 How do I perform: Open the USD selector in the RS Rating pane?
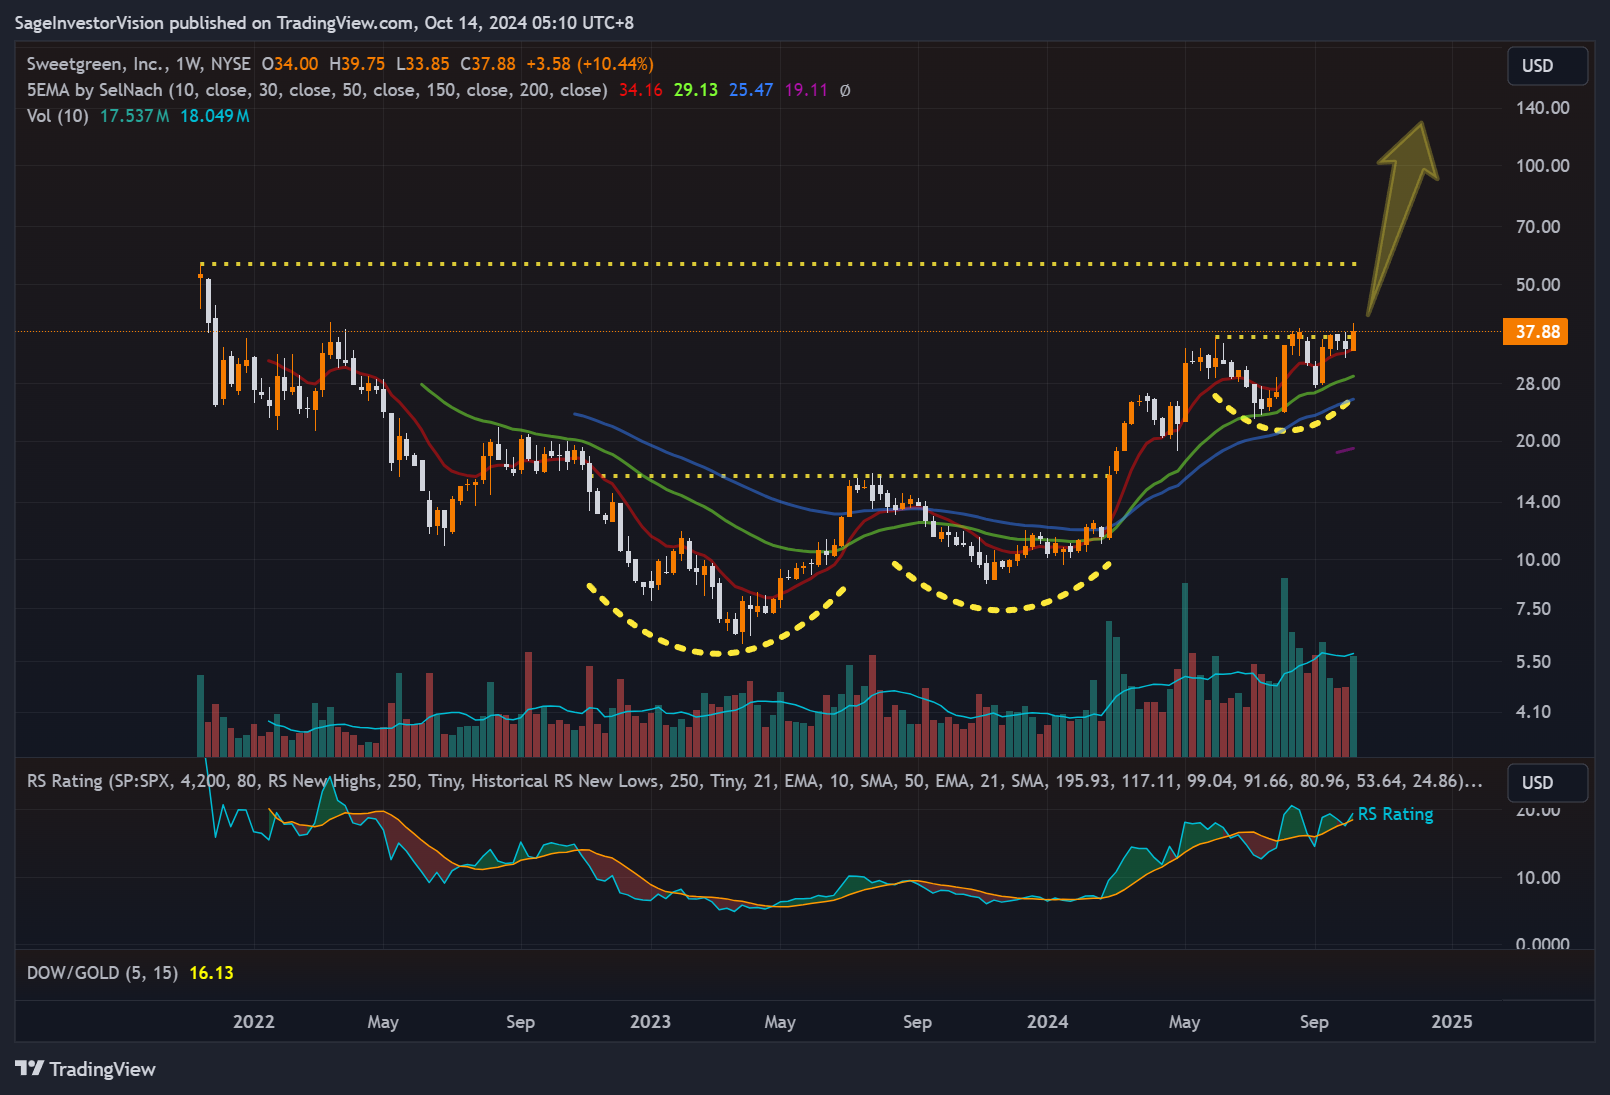(1547, 783)
